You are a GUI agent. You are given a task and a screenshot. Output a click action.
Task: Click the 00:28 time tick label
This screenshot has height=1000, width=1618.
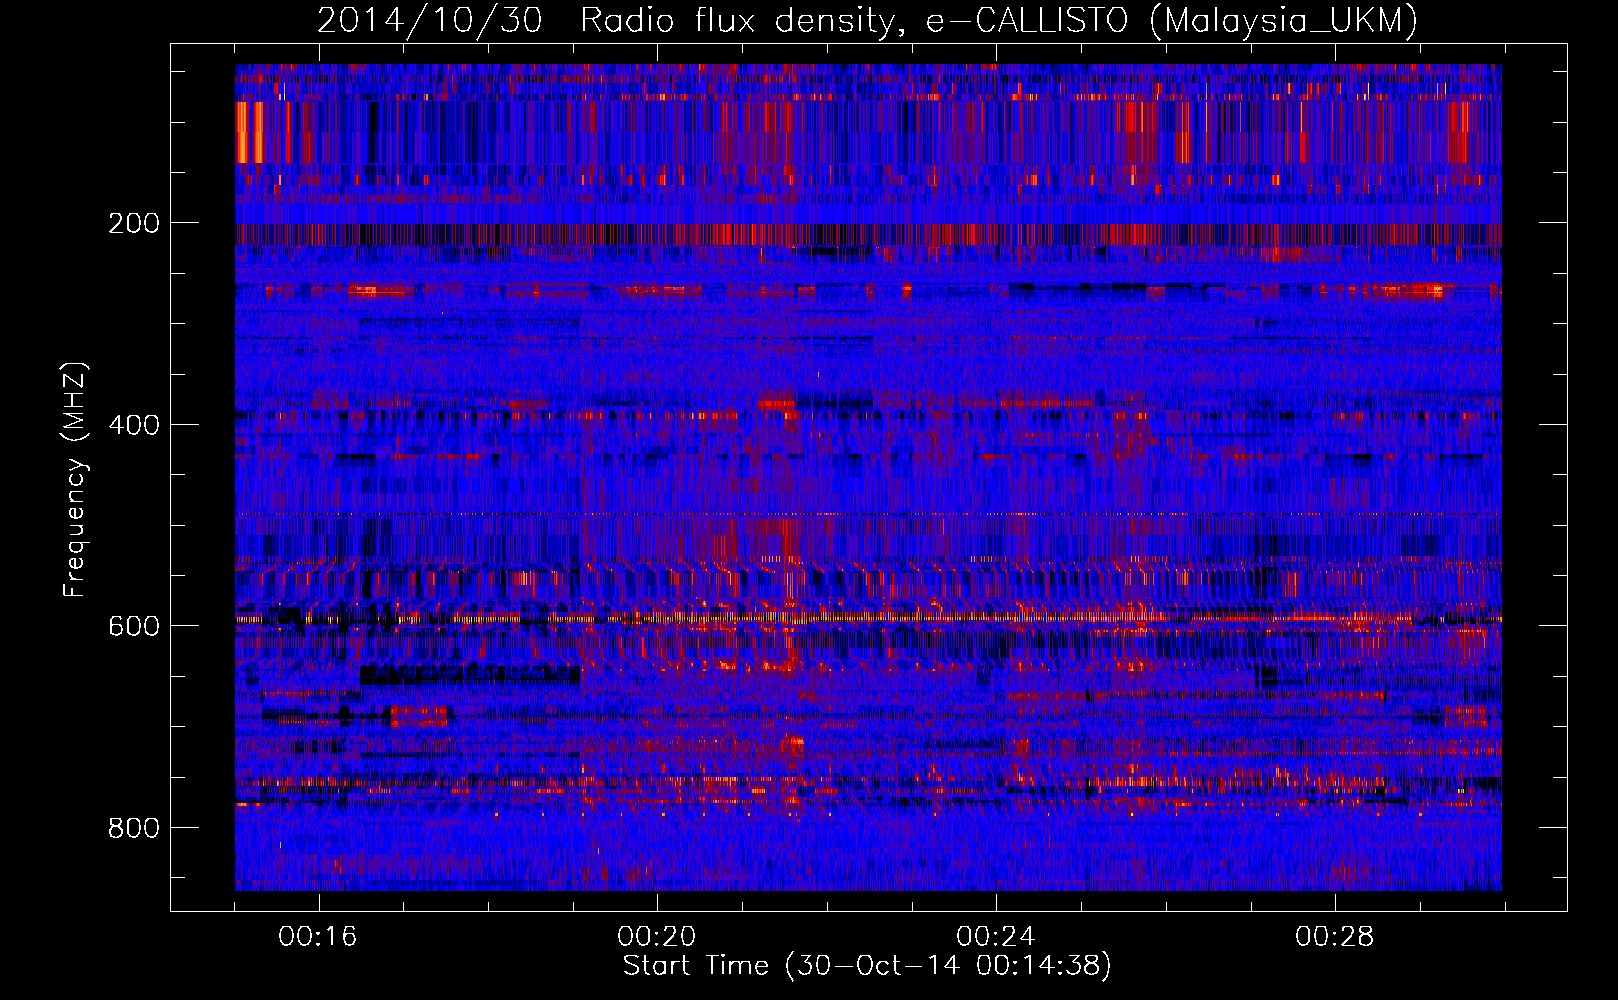tap(1335, 937)
